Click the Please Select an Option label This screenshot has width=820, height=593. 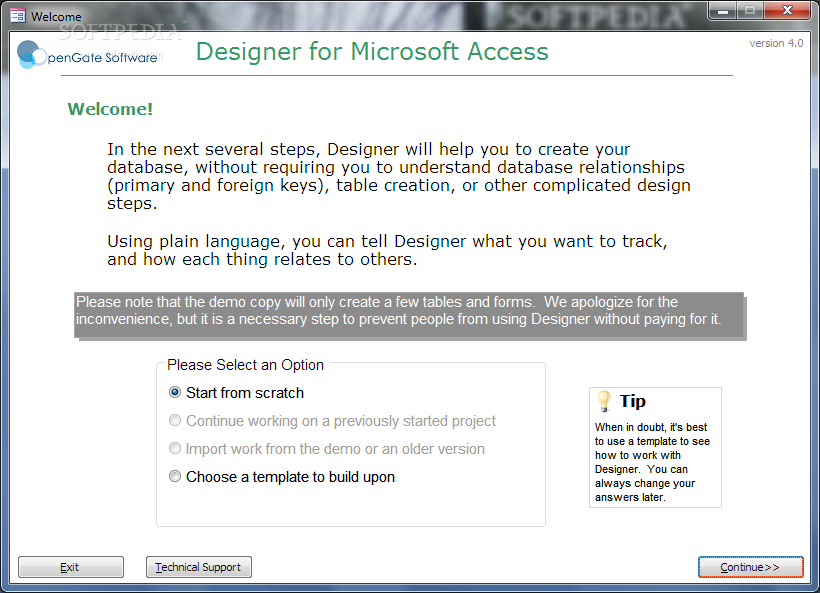pyautogui.click(x=245, y=364)
